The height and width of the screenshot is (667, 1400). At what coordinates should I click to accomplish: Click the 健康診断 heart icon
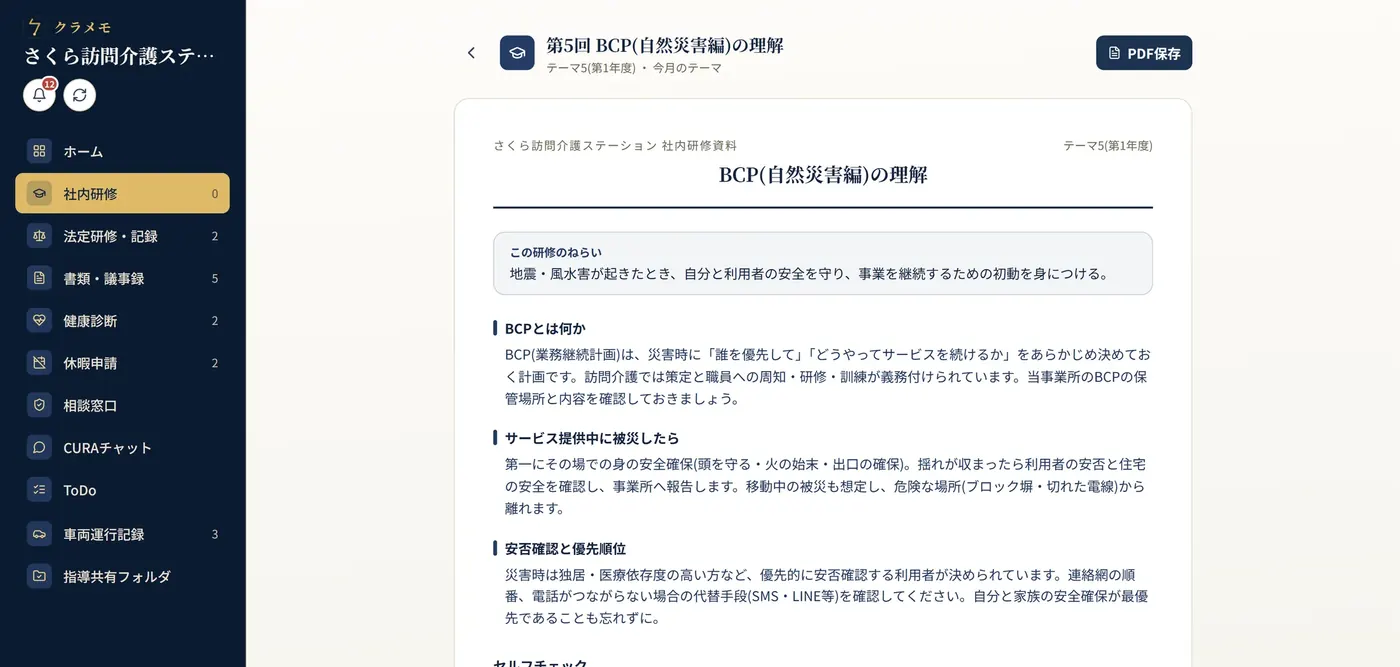coord(39,321)
